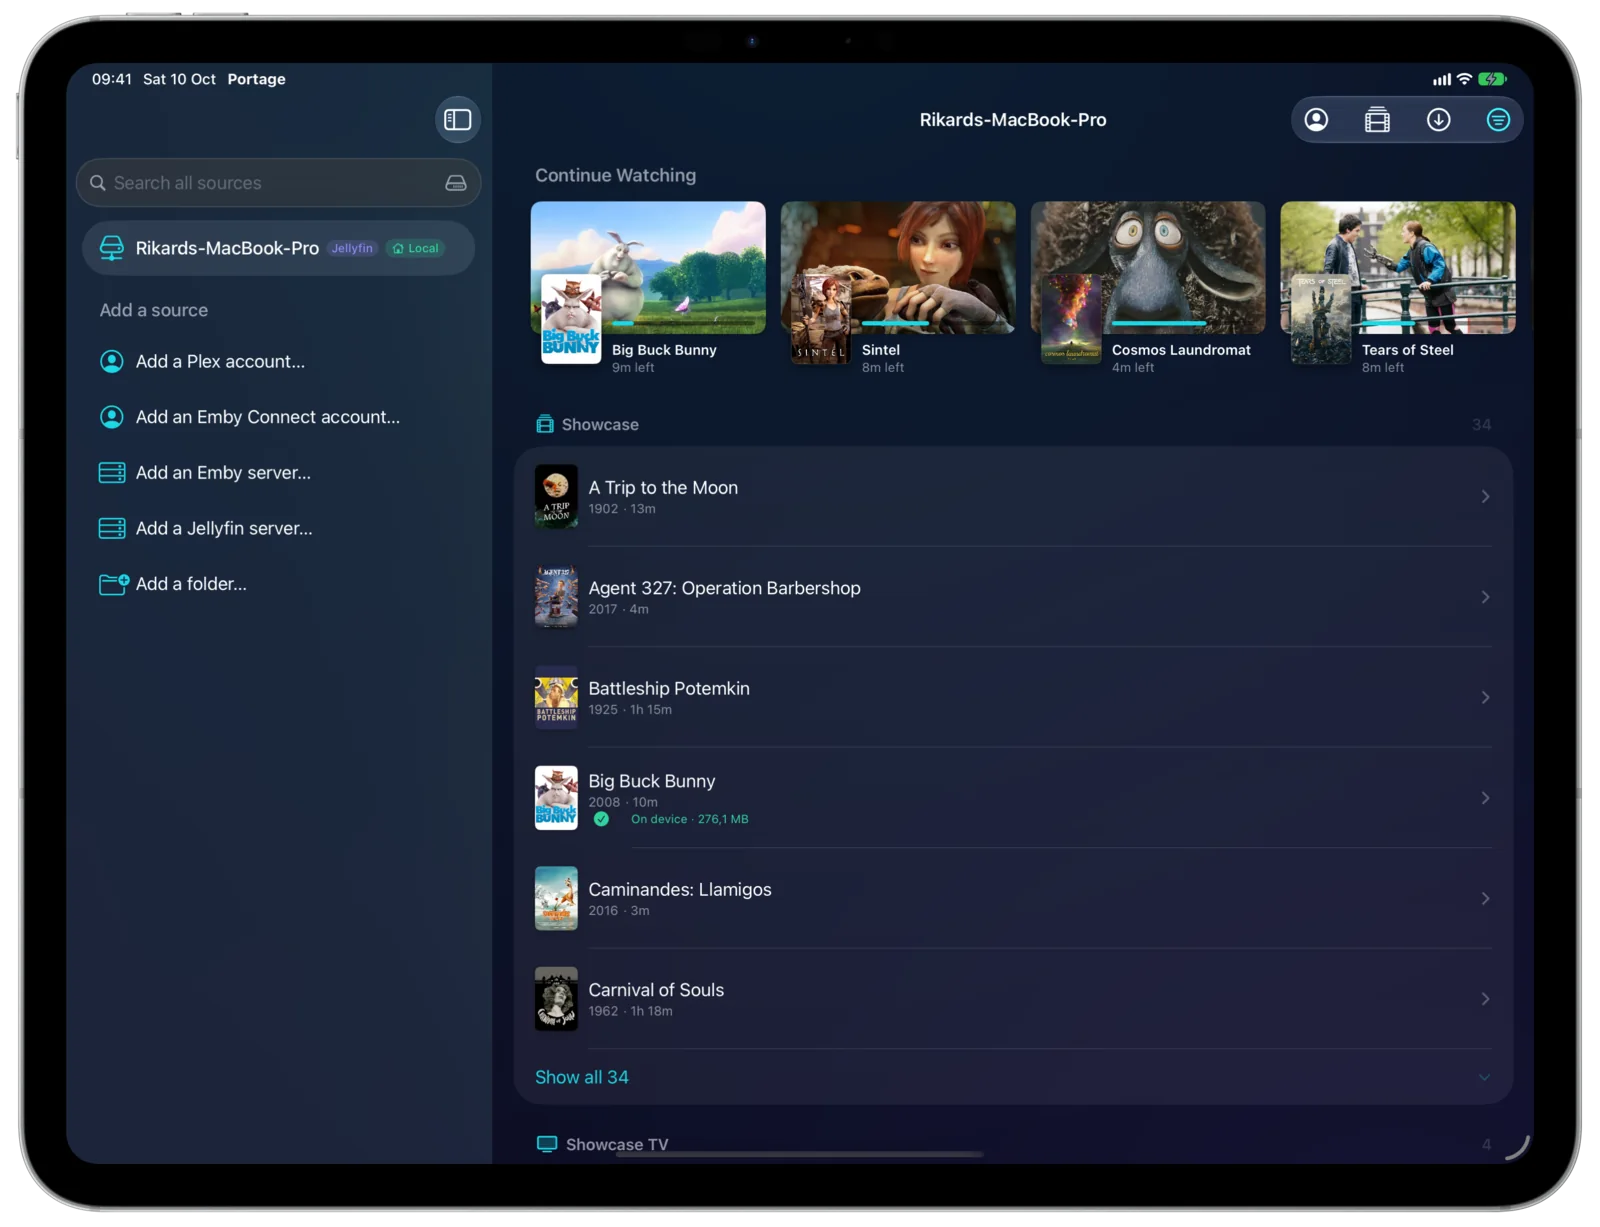Image resolution: width=1600 pixels, height=1227 pixels.
Task: Click the Plex account person icon
Action: (x=112, y=361)
